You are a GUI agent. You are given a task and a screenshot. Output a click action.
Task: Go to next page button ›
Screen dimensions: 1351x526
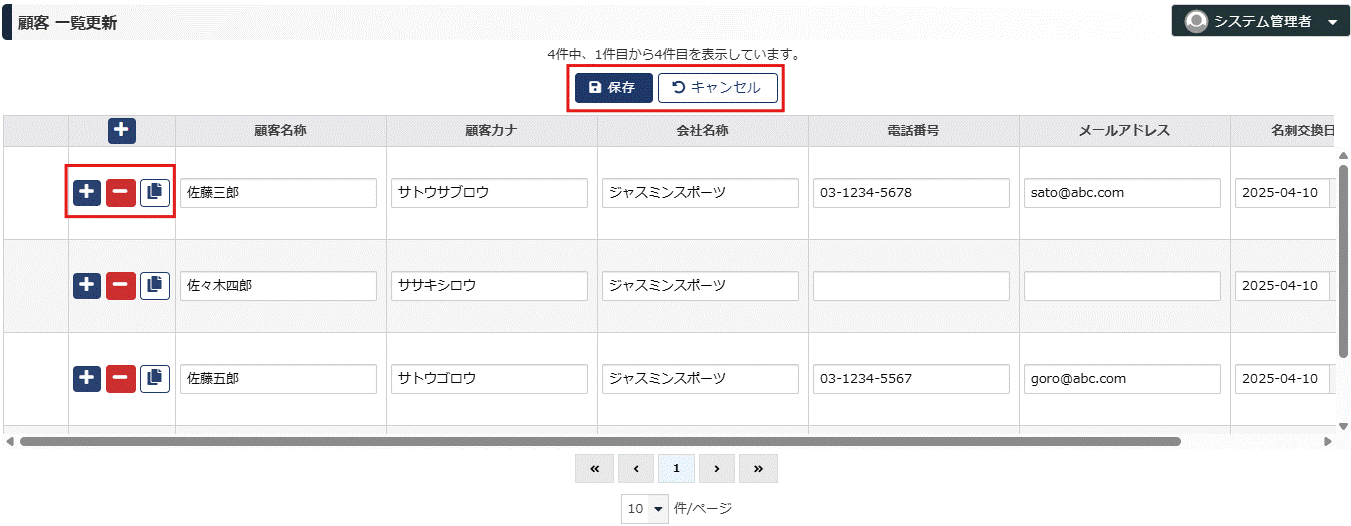[x=717, y=468]
